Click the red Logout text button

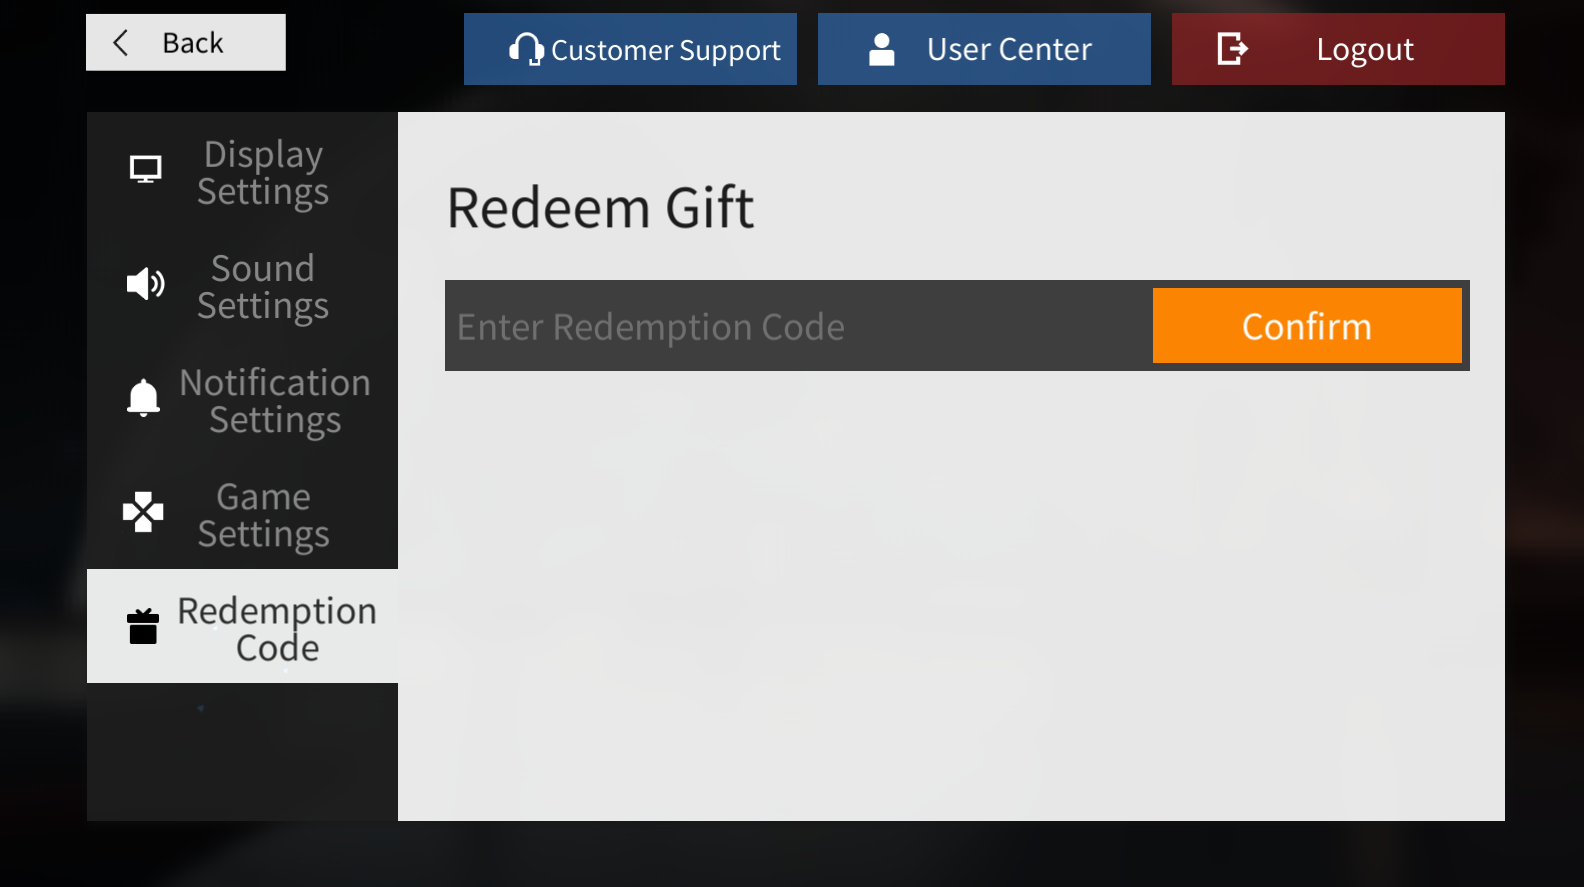click(1365, 50)
